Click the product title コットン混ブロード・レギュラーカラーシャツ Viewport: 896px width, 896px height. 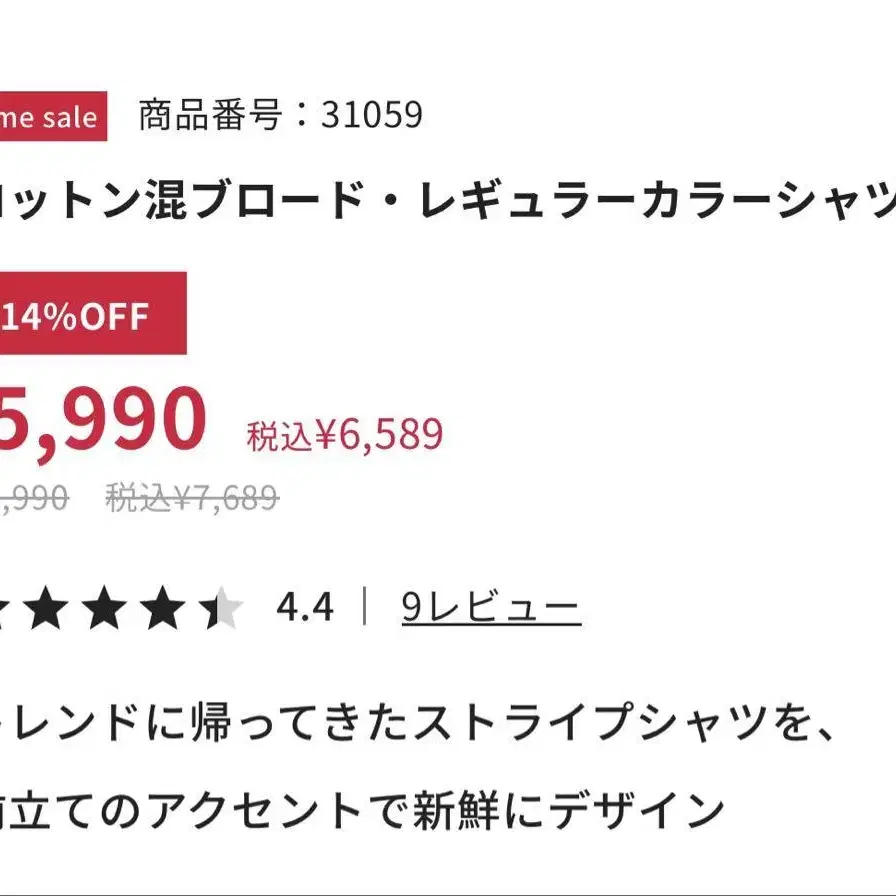pos(448,199)
